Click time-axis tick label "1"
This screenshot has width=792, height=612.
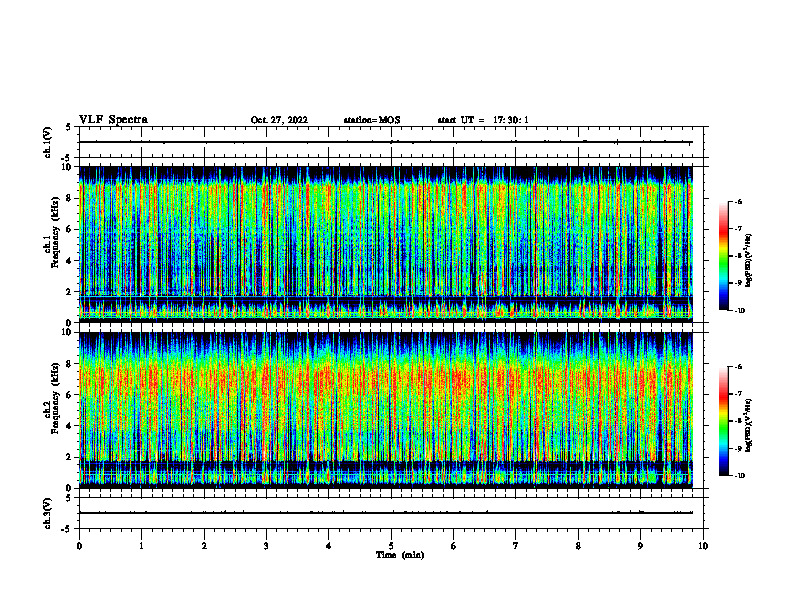point(141,546)
